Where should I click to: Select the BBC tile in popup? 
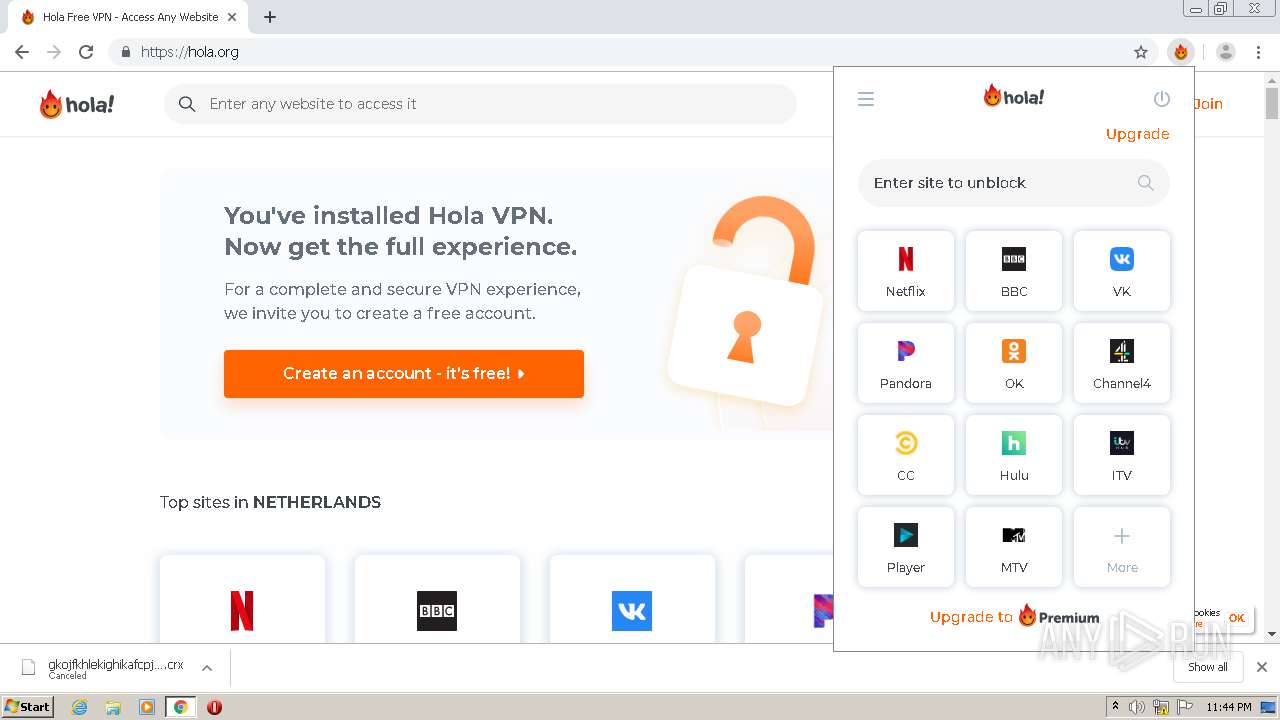point(1014,271)
